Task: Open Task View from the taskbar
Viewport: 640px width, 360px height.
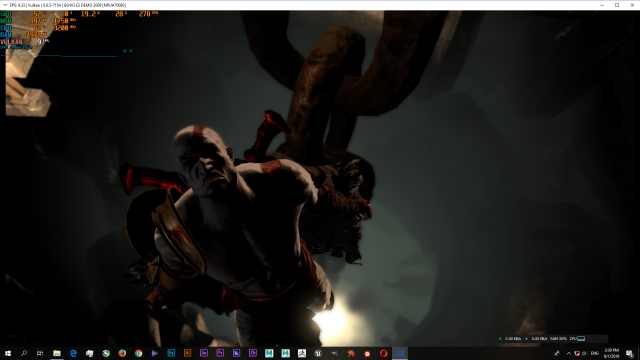Action: [x=40, y=353]
